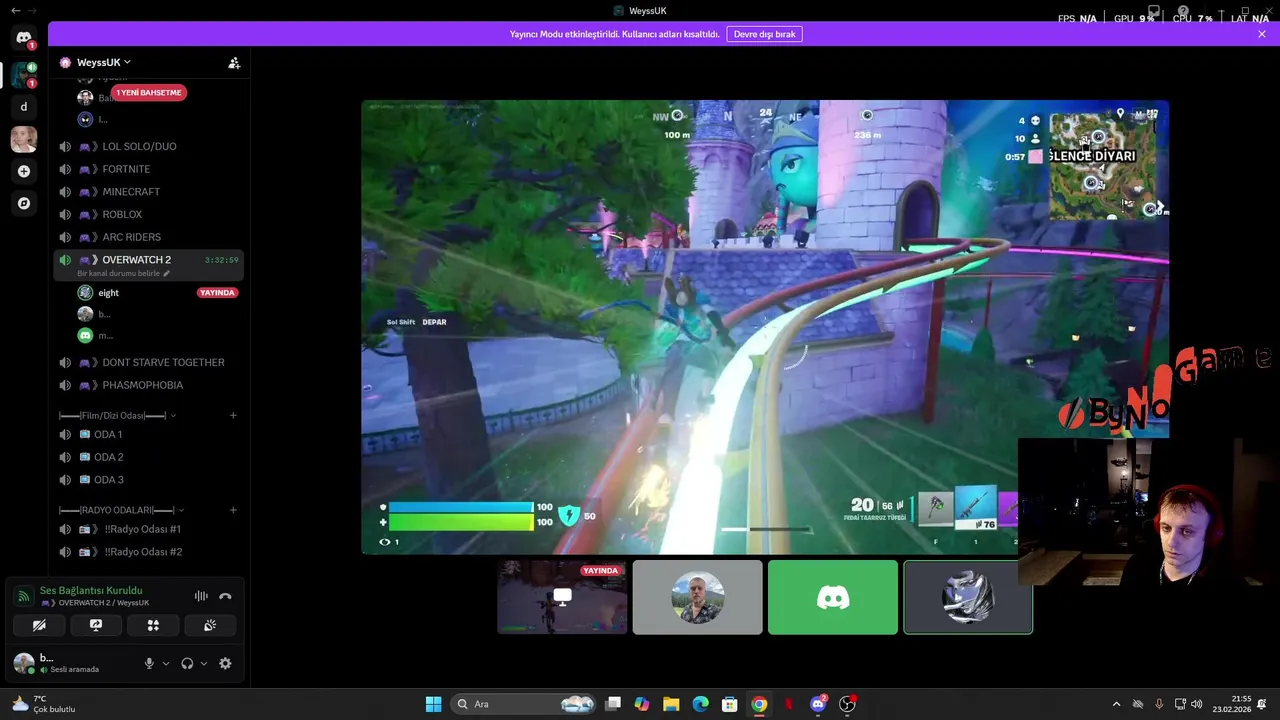The image size is (1280, 720).
Task: Open your user profile avatar
Action: [23, 662]
